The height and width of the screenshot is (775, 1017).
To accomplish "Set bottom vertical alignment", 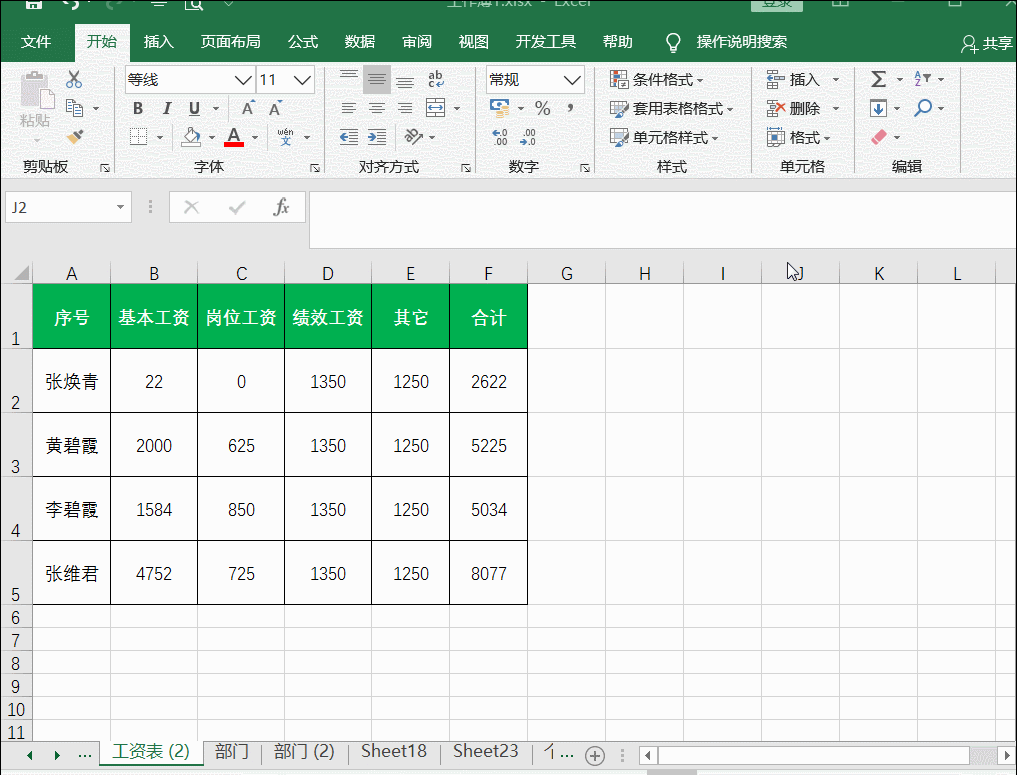I will (405, 80).
